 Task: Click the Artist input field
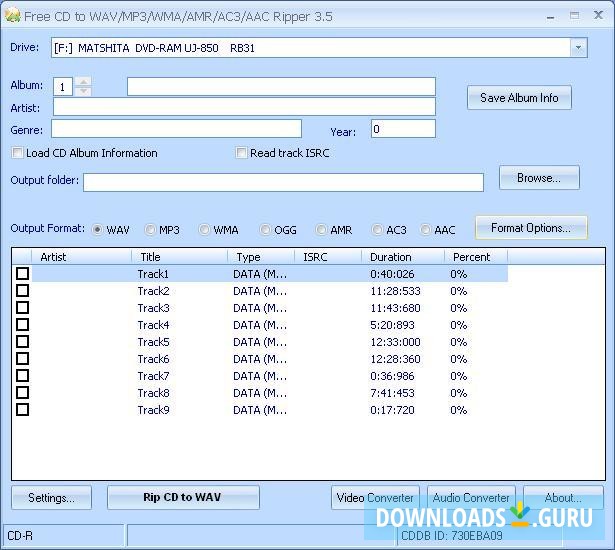pyautogui.click(x=244, y=107)
